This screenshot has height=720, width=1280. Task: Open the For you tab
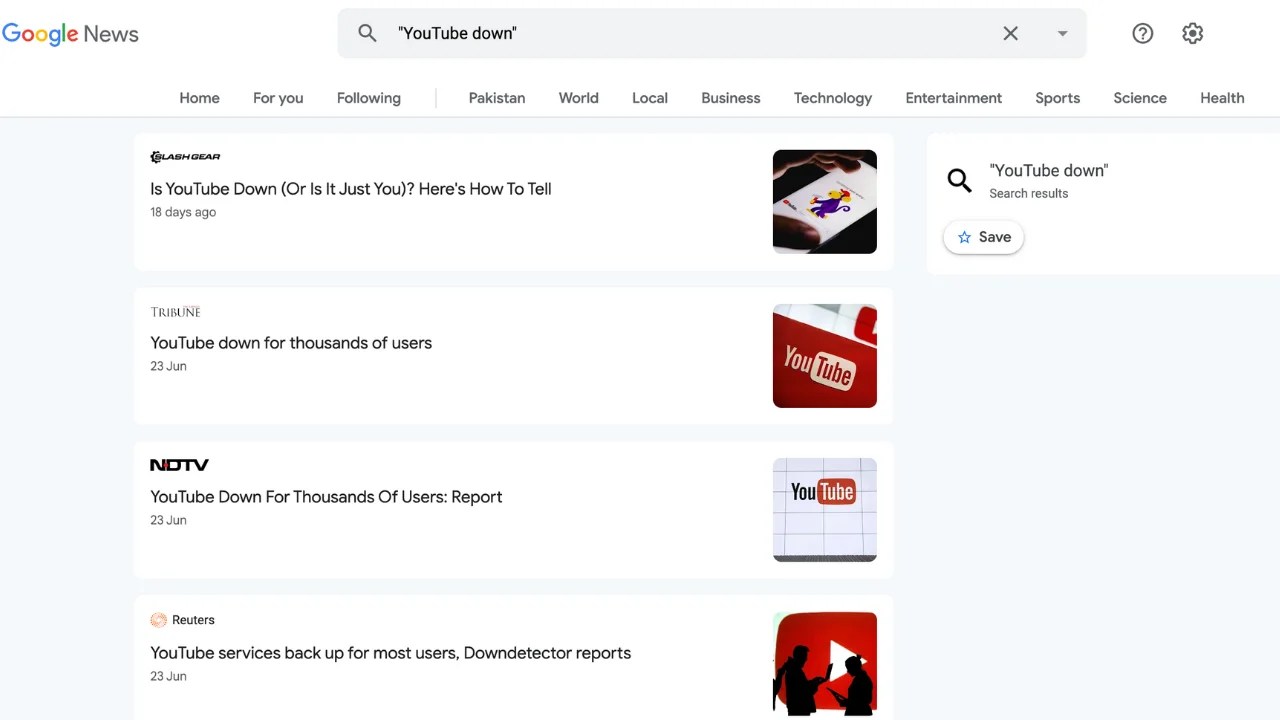tap(277, 98)
